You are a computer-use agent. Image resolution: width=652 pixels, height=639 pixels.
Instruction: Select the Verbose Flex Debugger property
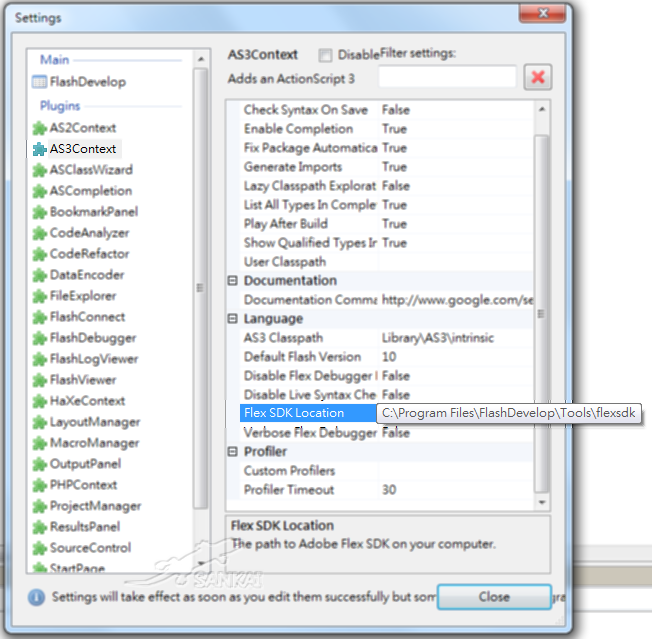pyautogui.click(x=310, y=433)
